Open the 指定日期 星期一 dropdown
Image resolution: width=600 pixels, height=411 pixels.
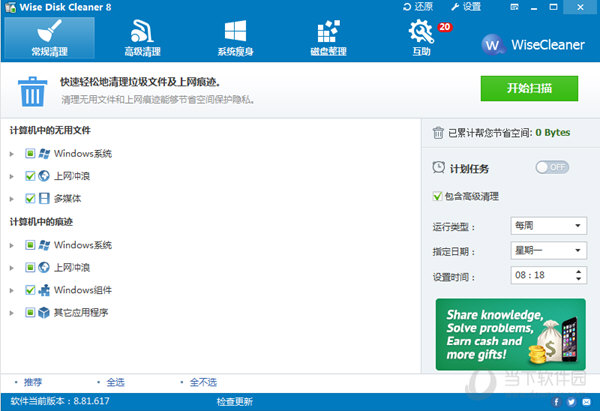548,251
